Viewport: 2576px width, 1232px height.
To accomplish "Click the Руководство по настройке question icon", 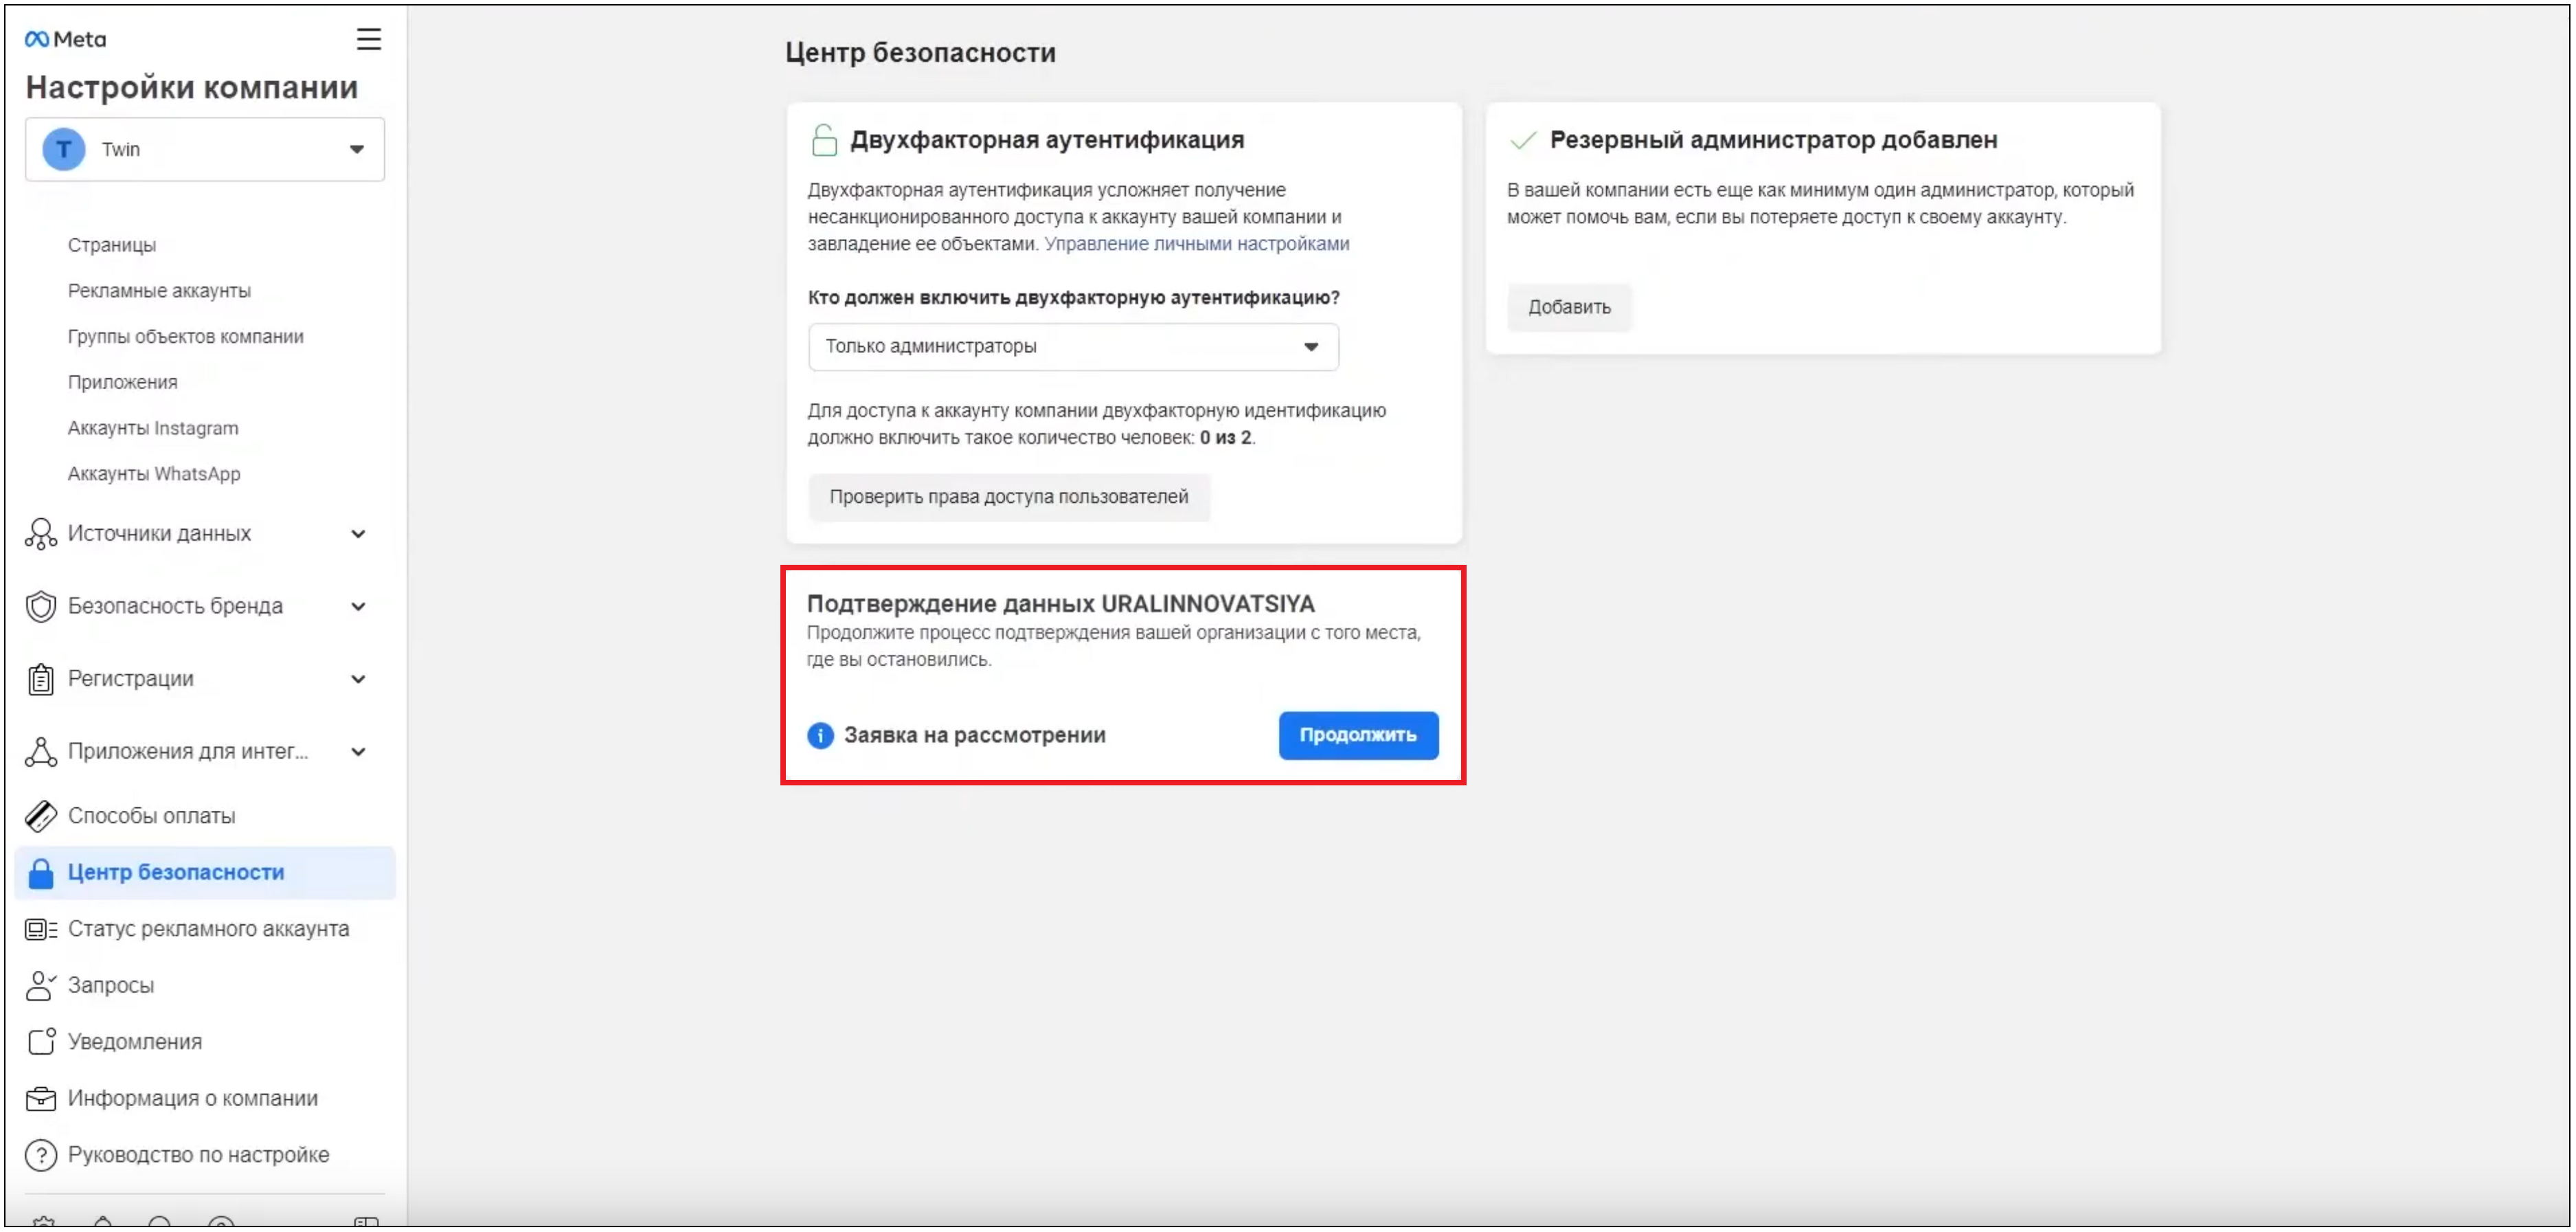I will 40,1156.
